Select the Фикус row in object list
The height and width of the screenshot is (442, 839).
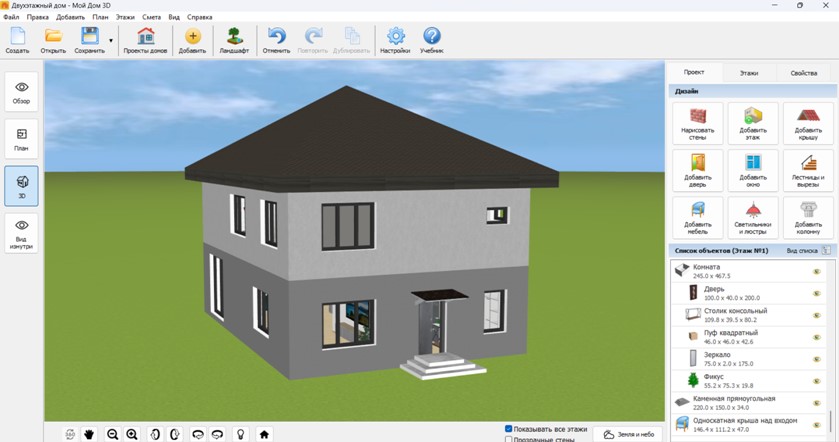point(748,381)
